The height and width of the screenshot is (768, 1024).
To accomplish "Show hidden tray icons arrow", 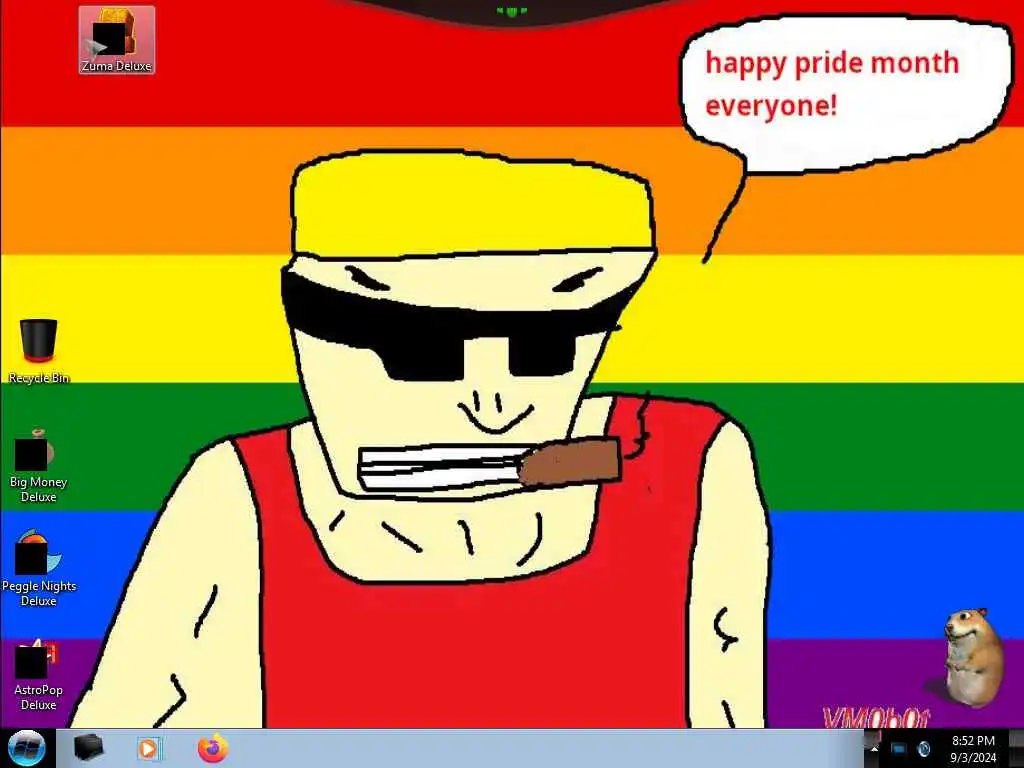I will click(874, 749).
